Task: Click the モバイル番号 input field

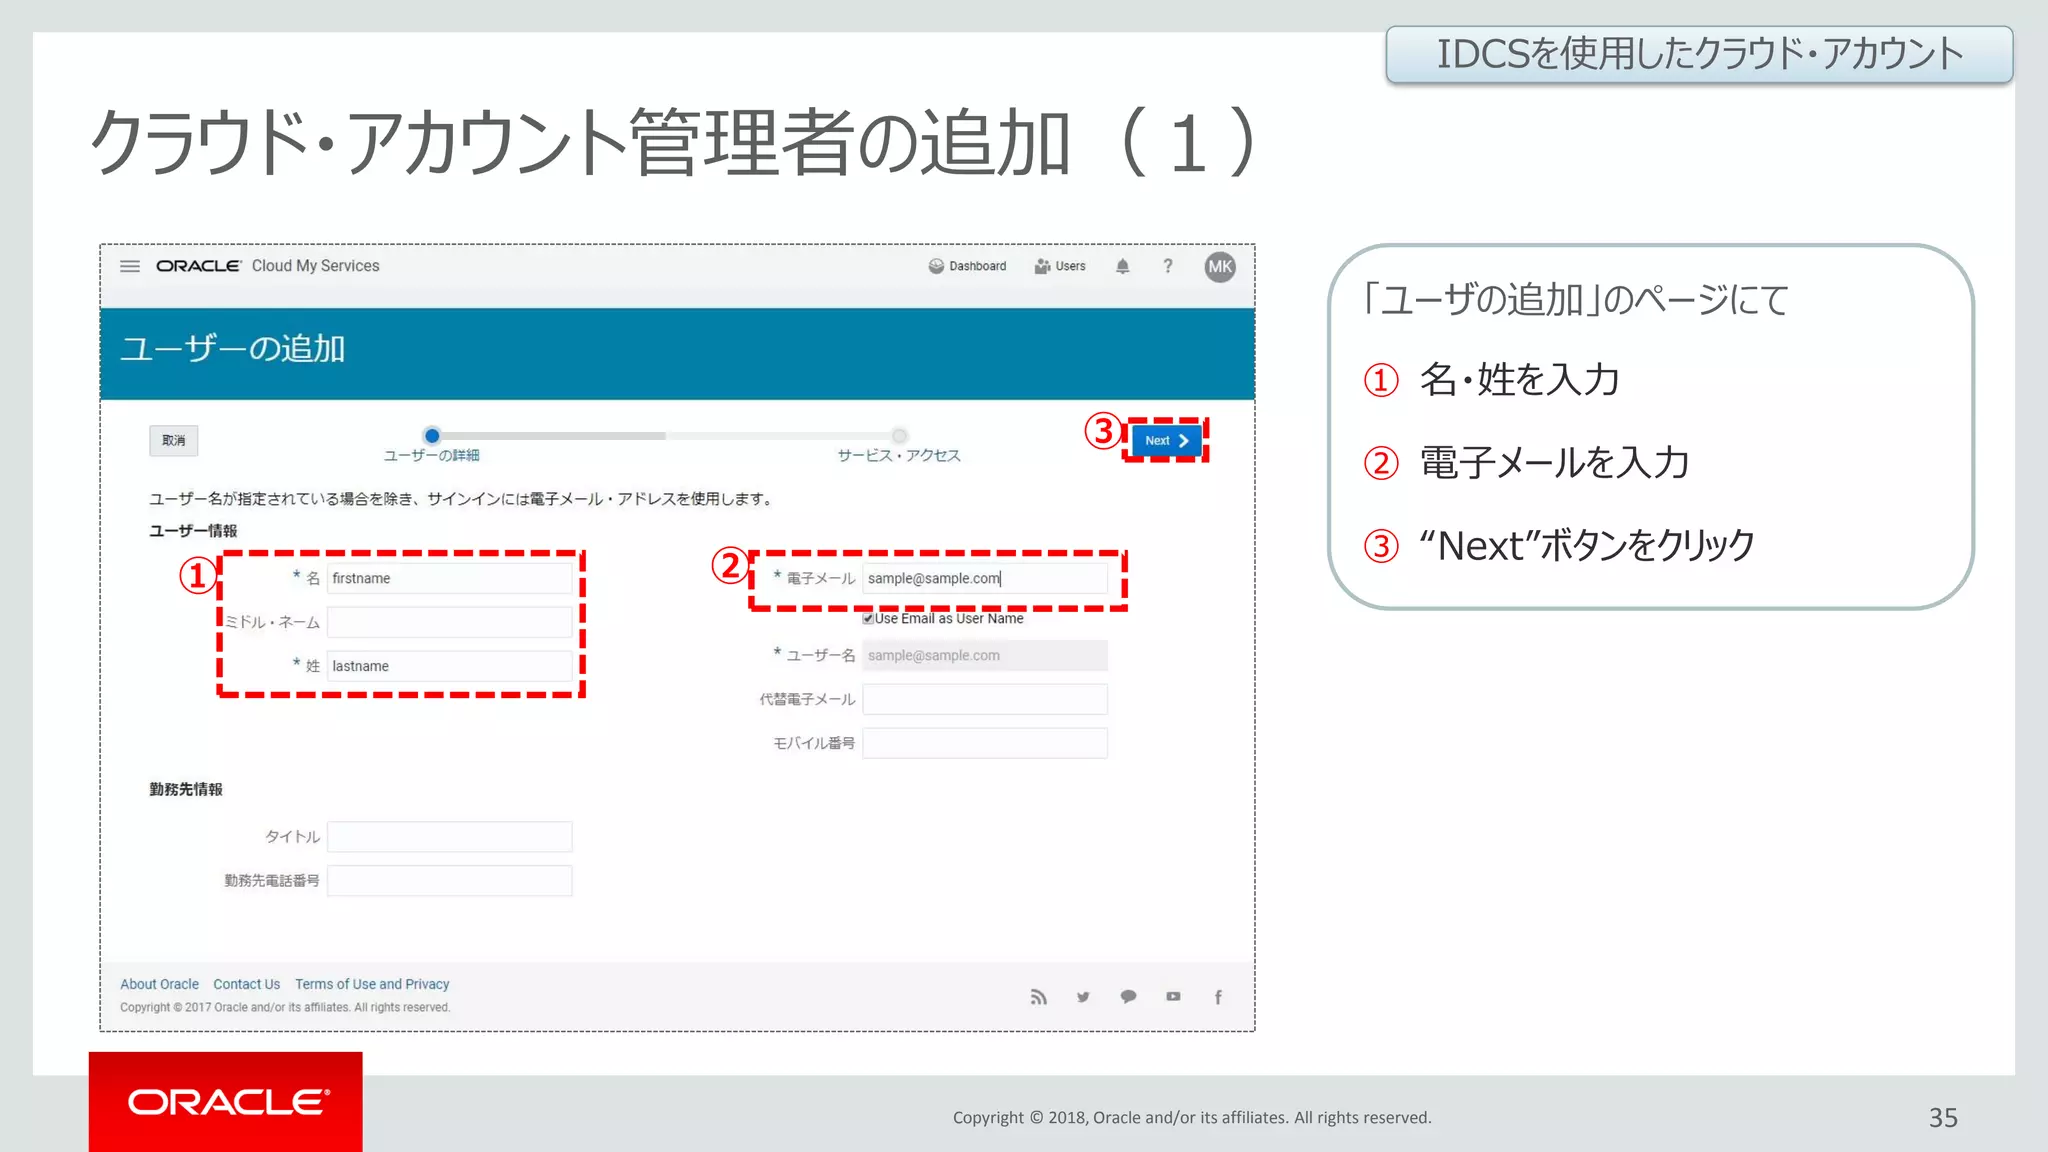Action: pyautogui.click(x=985, y=744)
